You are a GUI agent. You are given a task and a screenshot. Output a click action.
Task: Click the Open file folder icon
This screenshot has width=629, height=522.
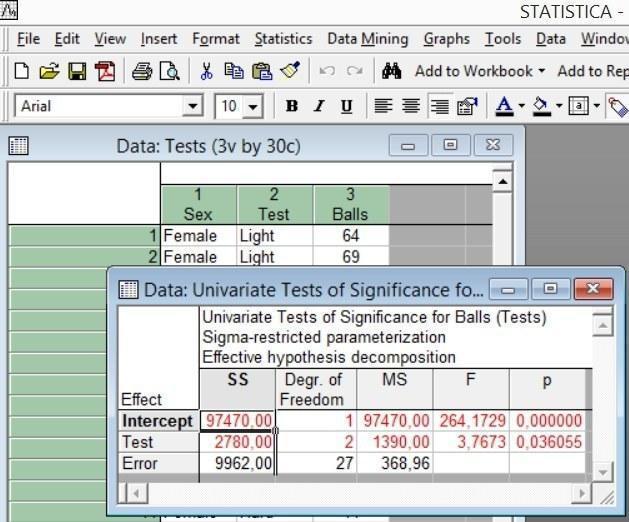click(49, 71)
